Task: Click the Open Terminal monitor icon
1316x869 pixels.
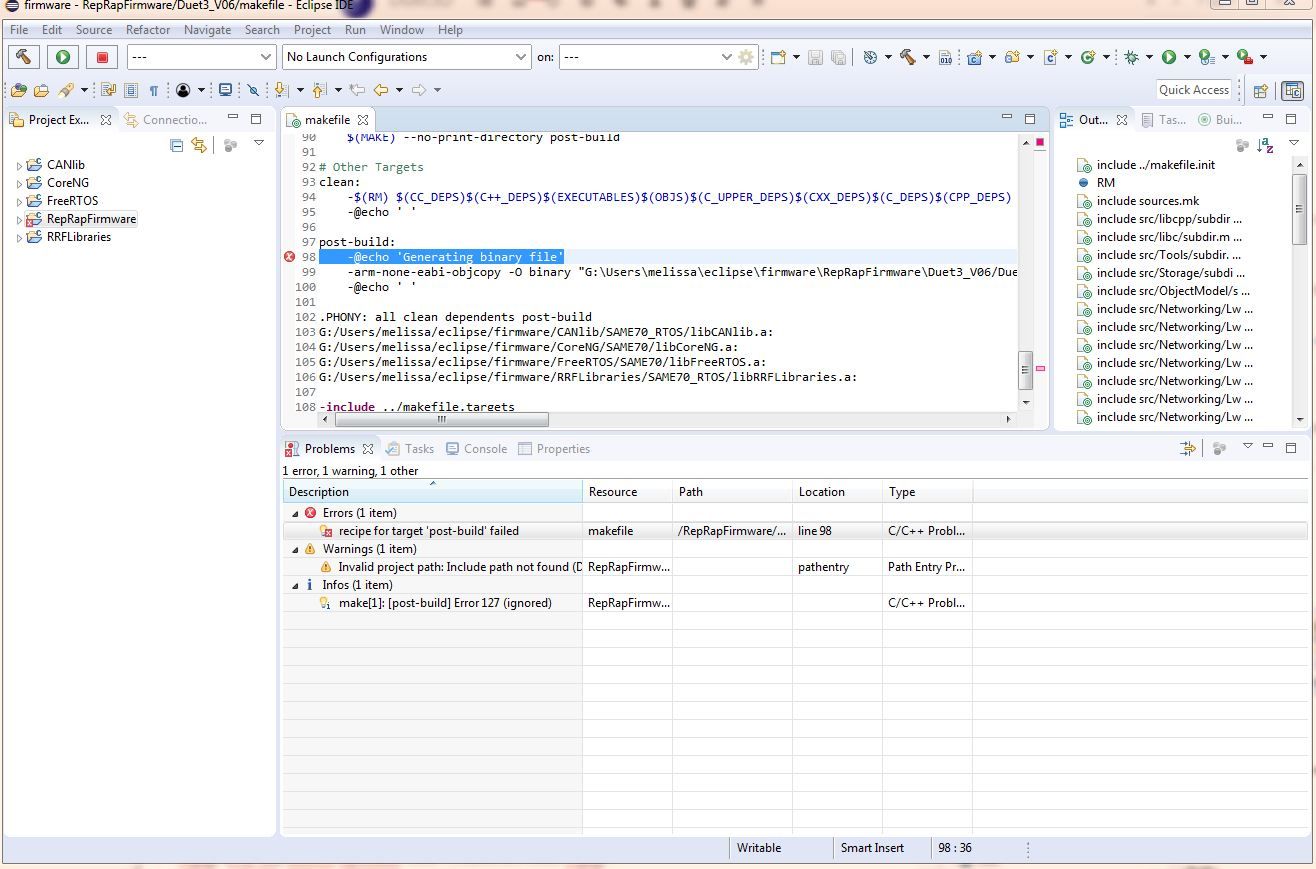Action: pos(225,90)
